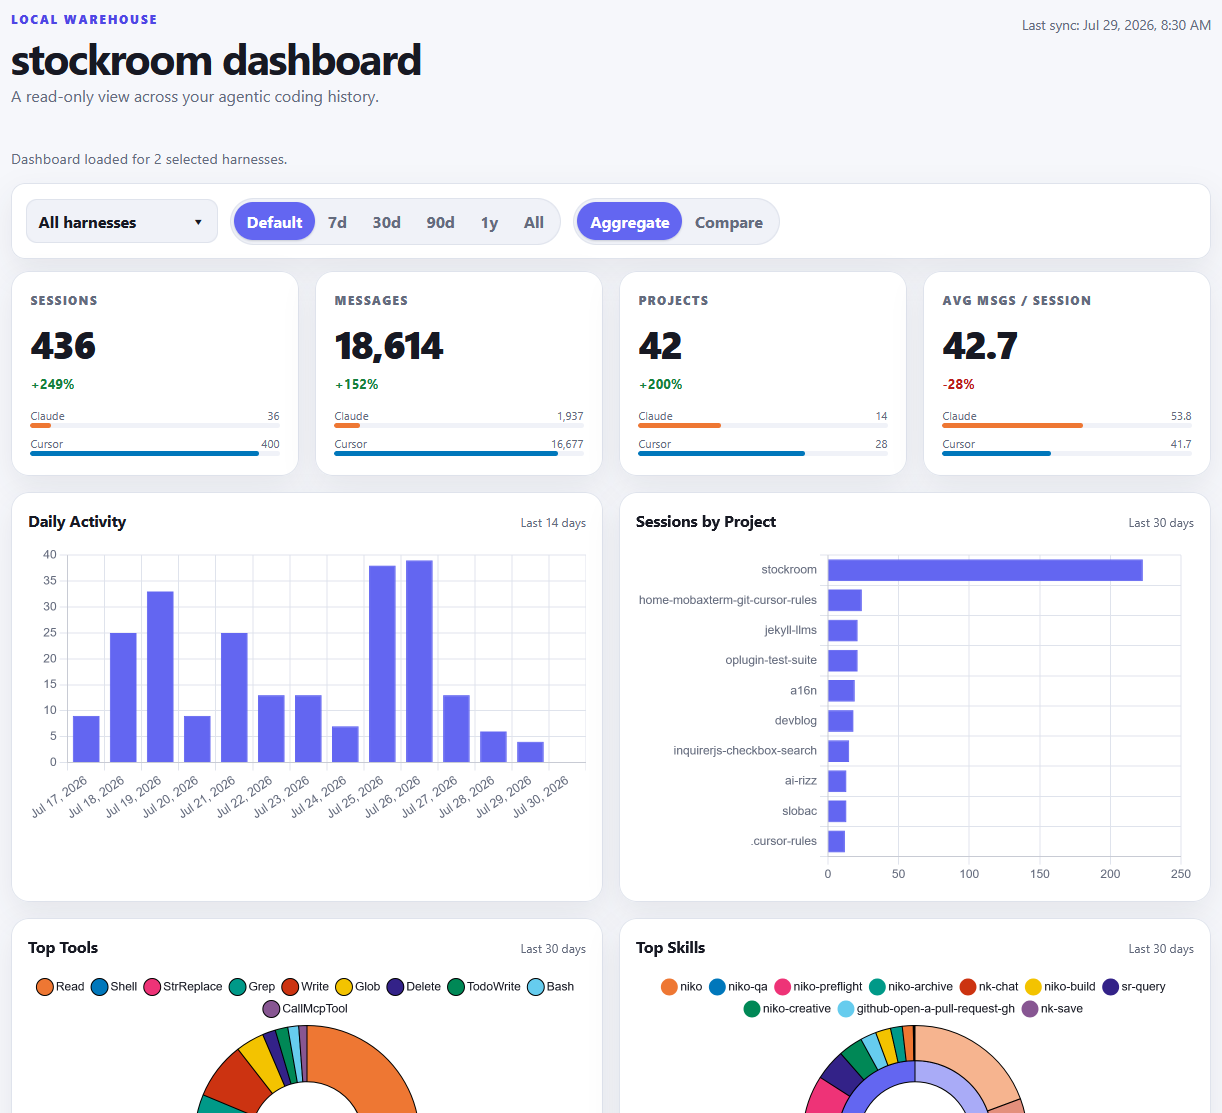Screen dimensions: 1222x1113
Task: Click the jekyll-llms project bar
Action: 843,630
